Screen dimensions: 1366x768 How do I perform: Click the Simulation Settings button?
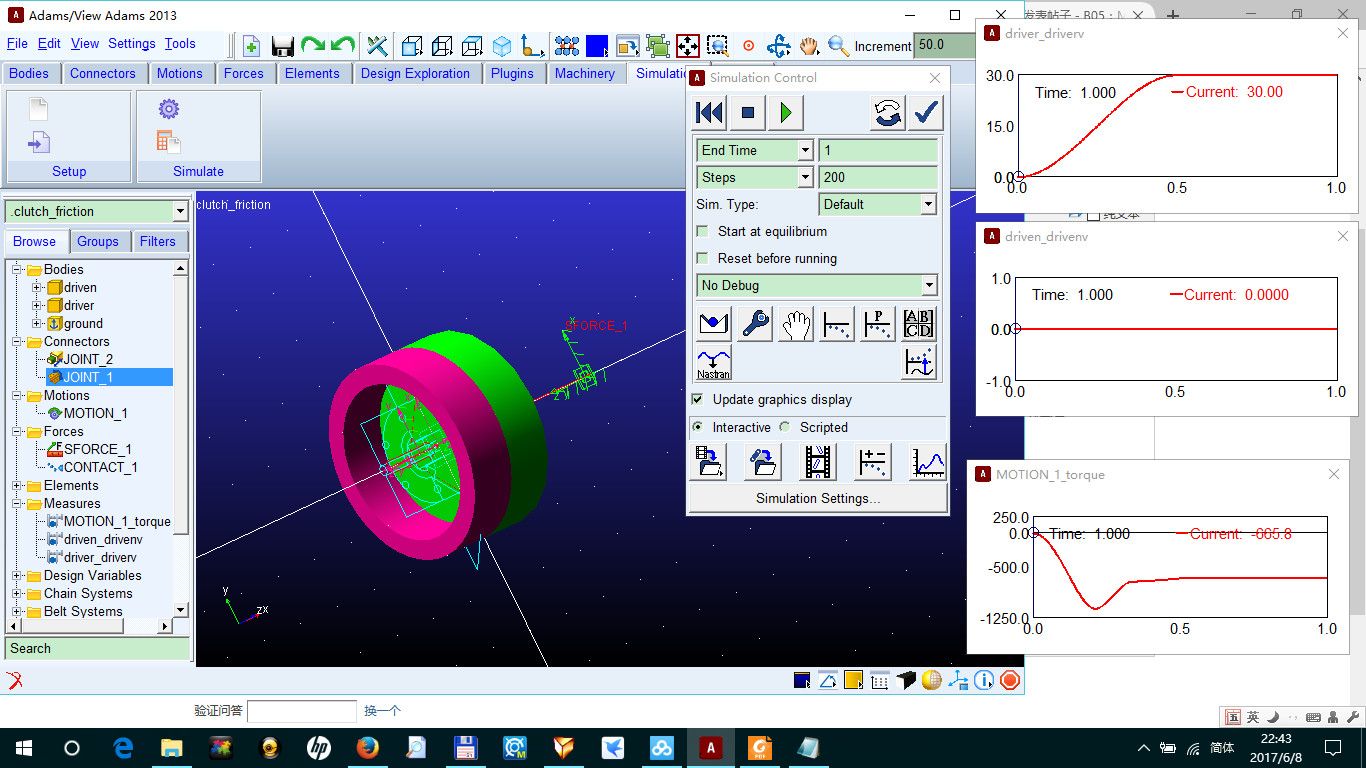pos(817,498)
